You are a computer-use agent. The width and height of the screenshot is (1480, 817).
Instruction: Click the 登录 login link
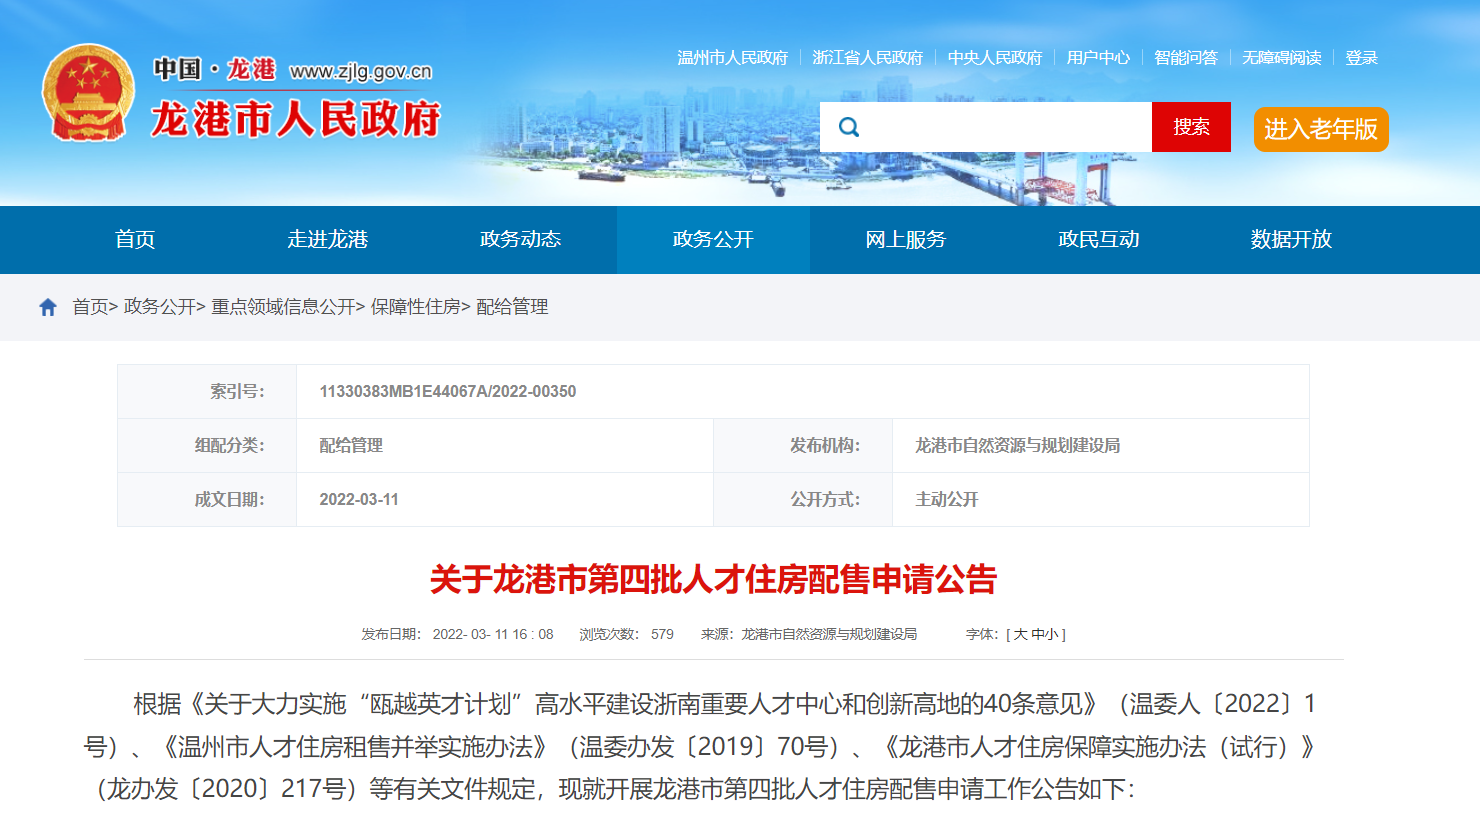pyautogui.click(x=1361, y=58)
